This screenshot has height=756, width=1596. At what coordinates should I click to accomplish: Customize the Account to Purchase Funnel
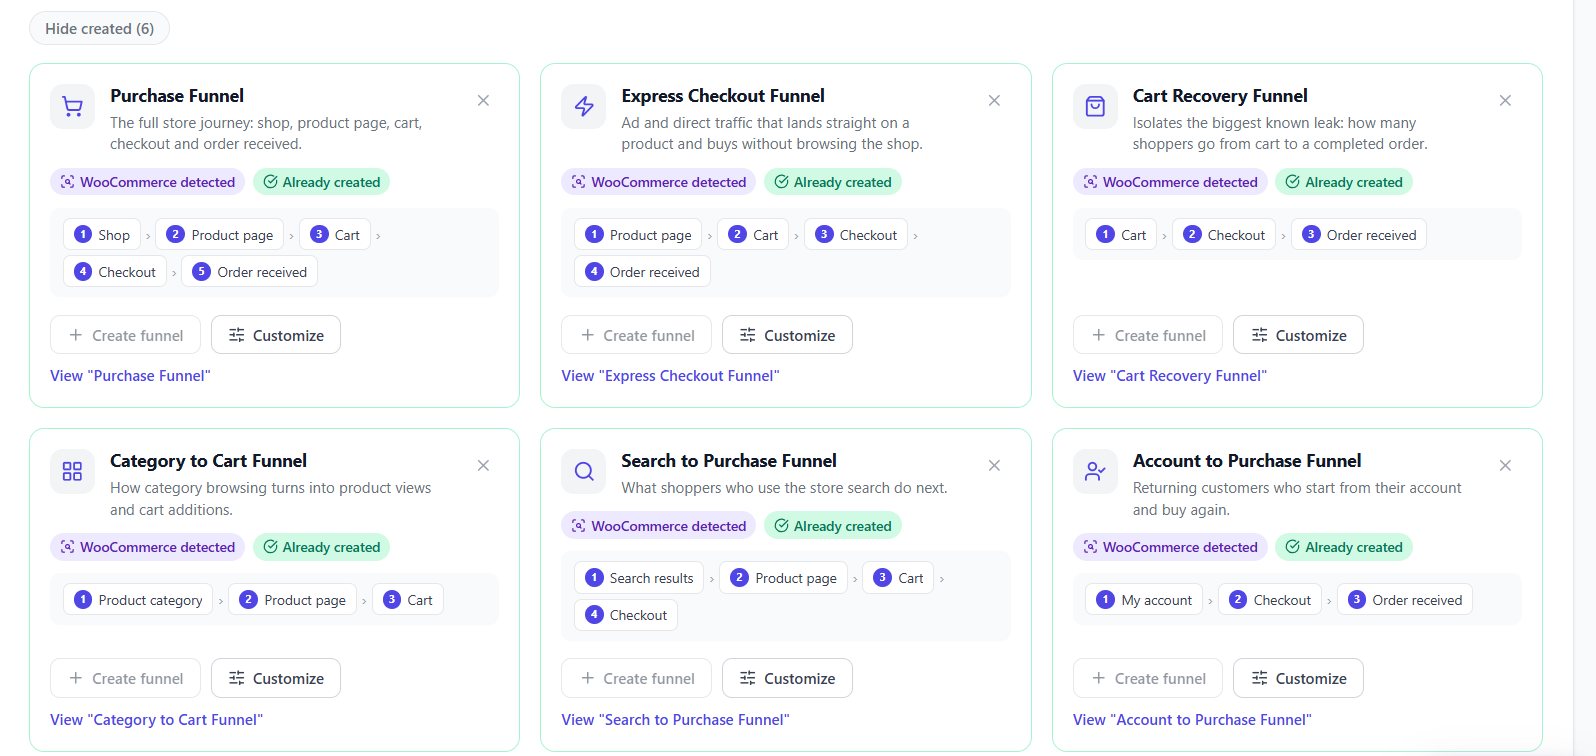pos(1298,678)
